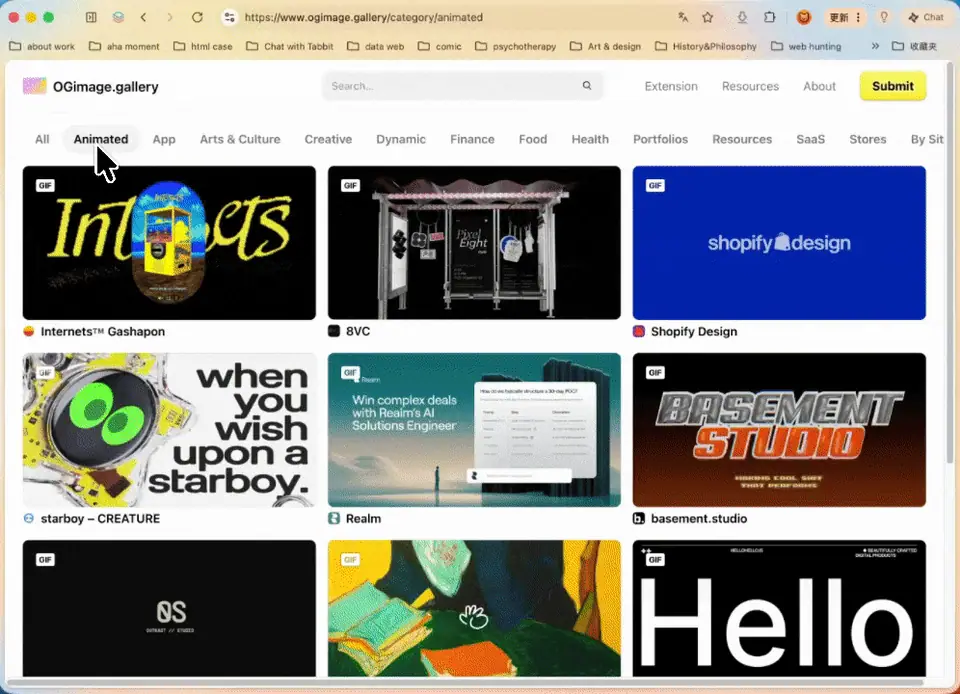Switch to the App category tab
Image resolution: width=960 pixels, height=694 pixels.
[x=164, y=139]
